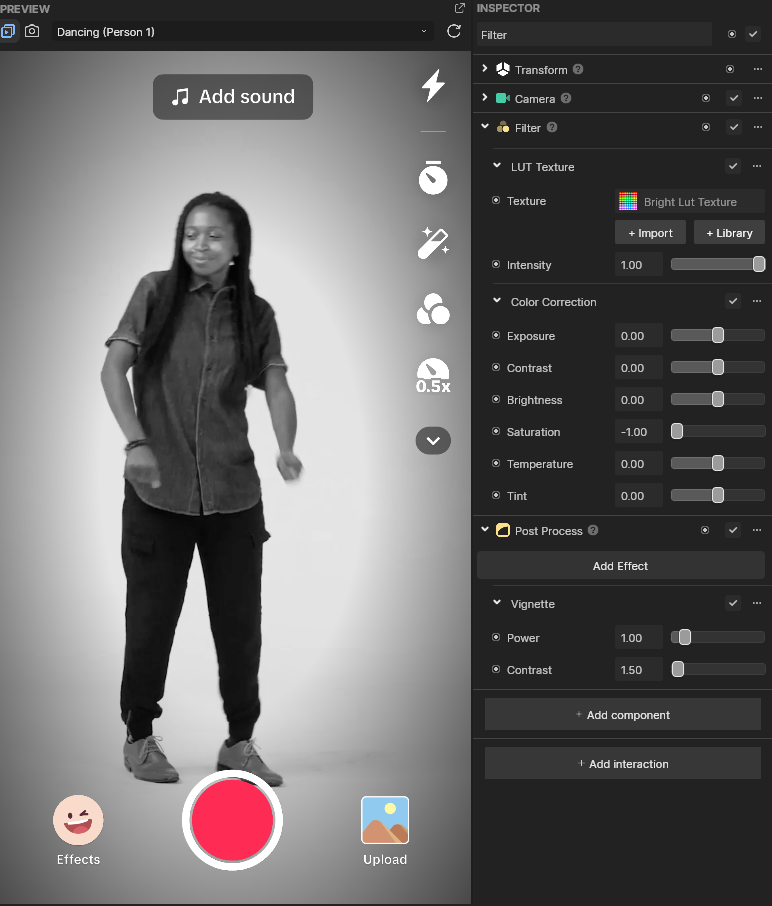Open LUT Texture more options menu
This screenshot has width=772, height=906.
[x=757, y=166]
